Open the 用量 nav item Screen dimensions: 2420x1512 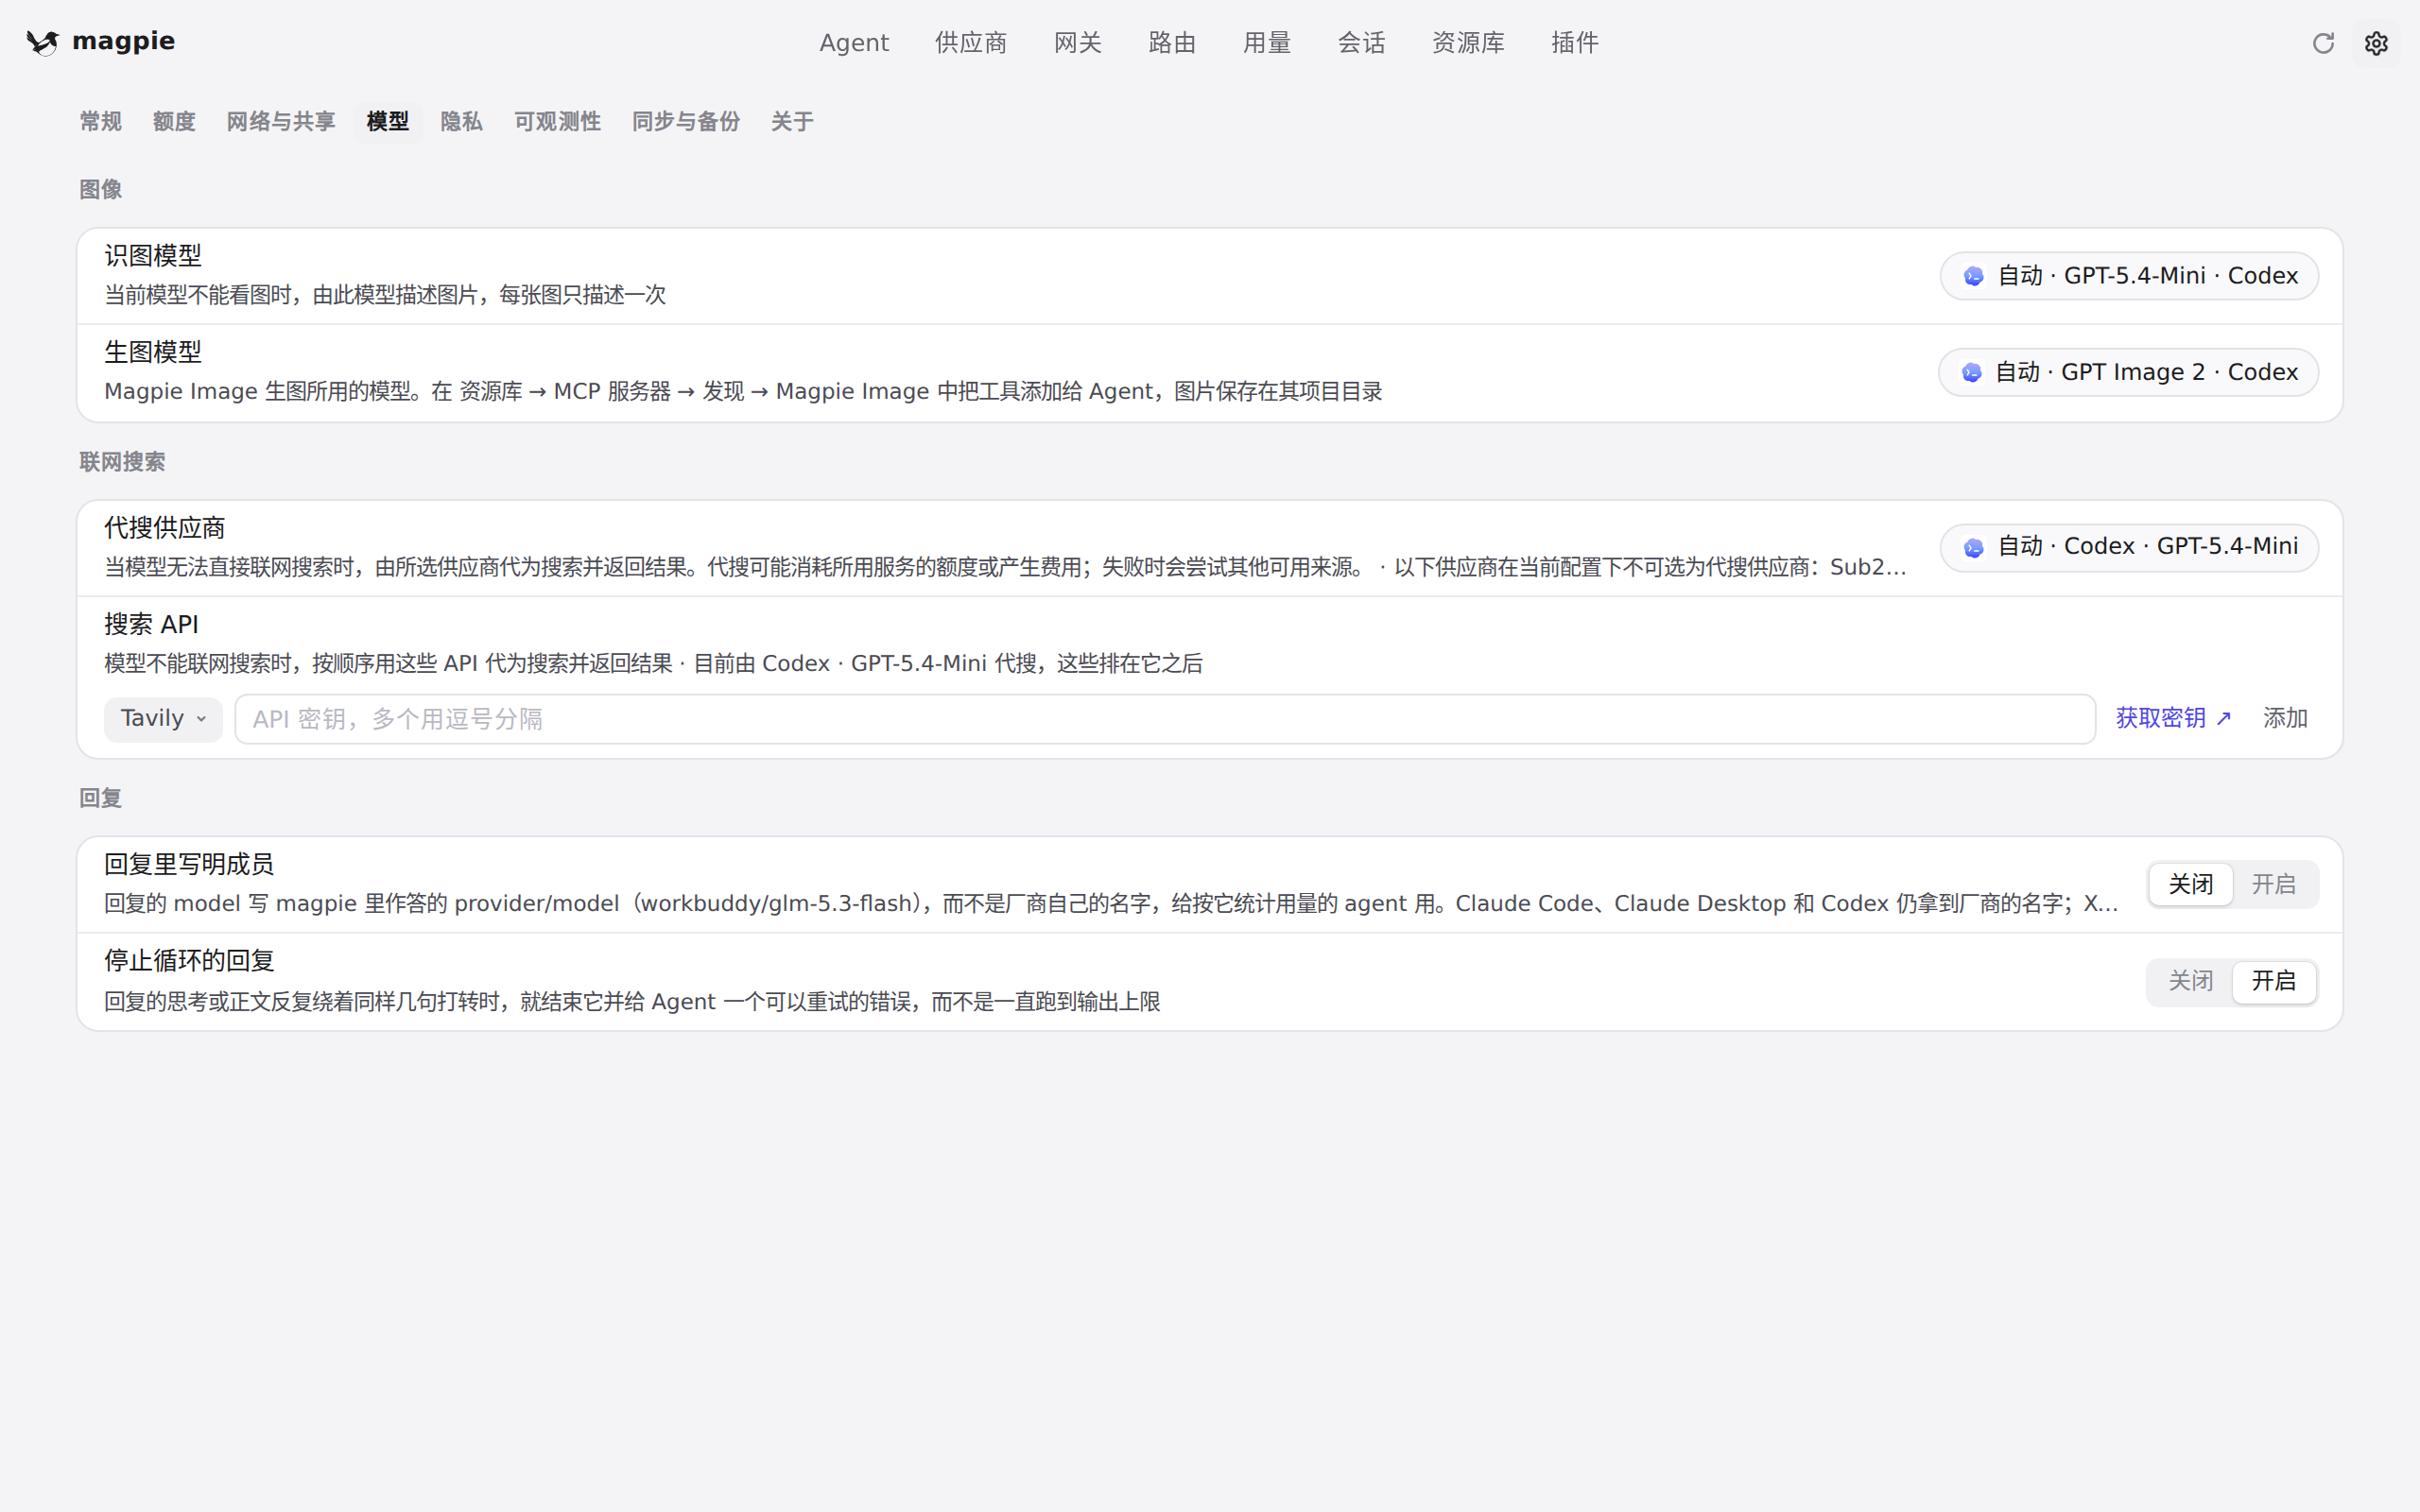click(1267, 43)
